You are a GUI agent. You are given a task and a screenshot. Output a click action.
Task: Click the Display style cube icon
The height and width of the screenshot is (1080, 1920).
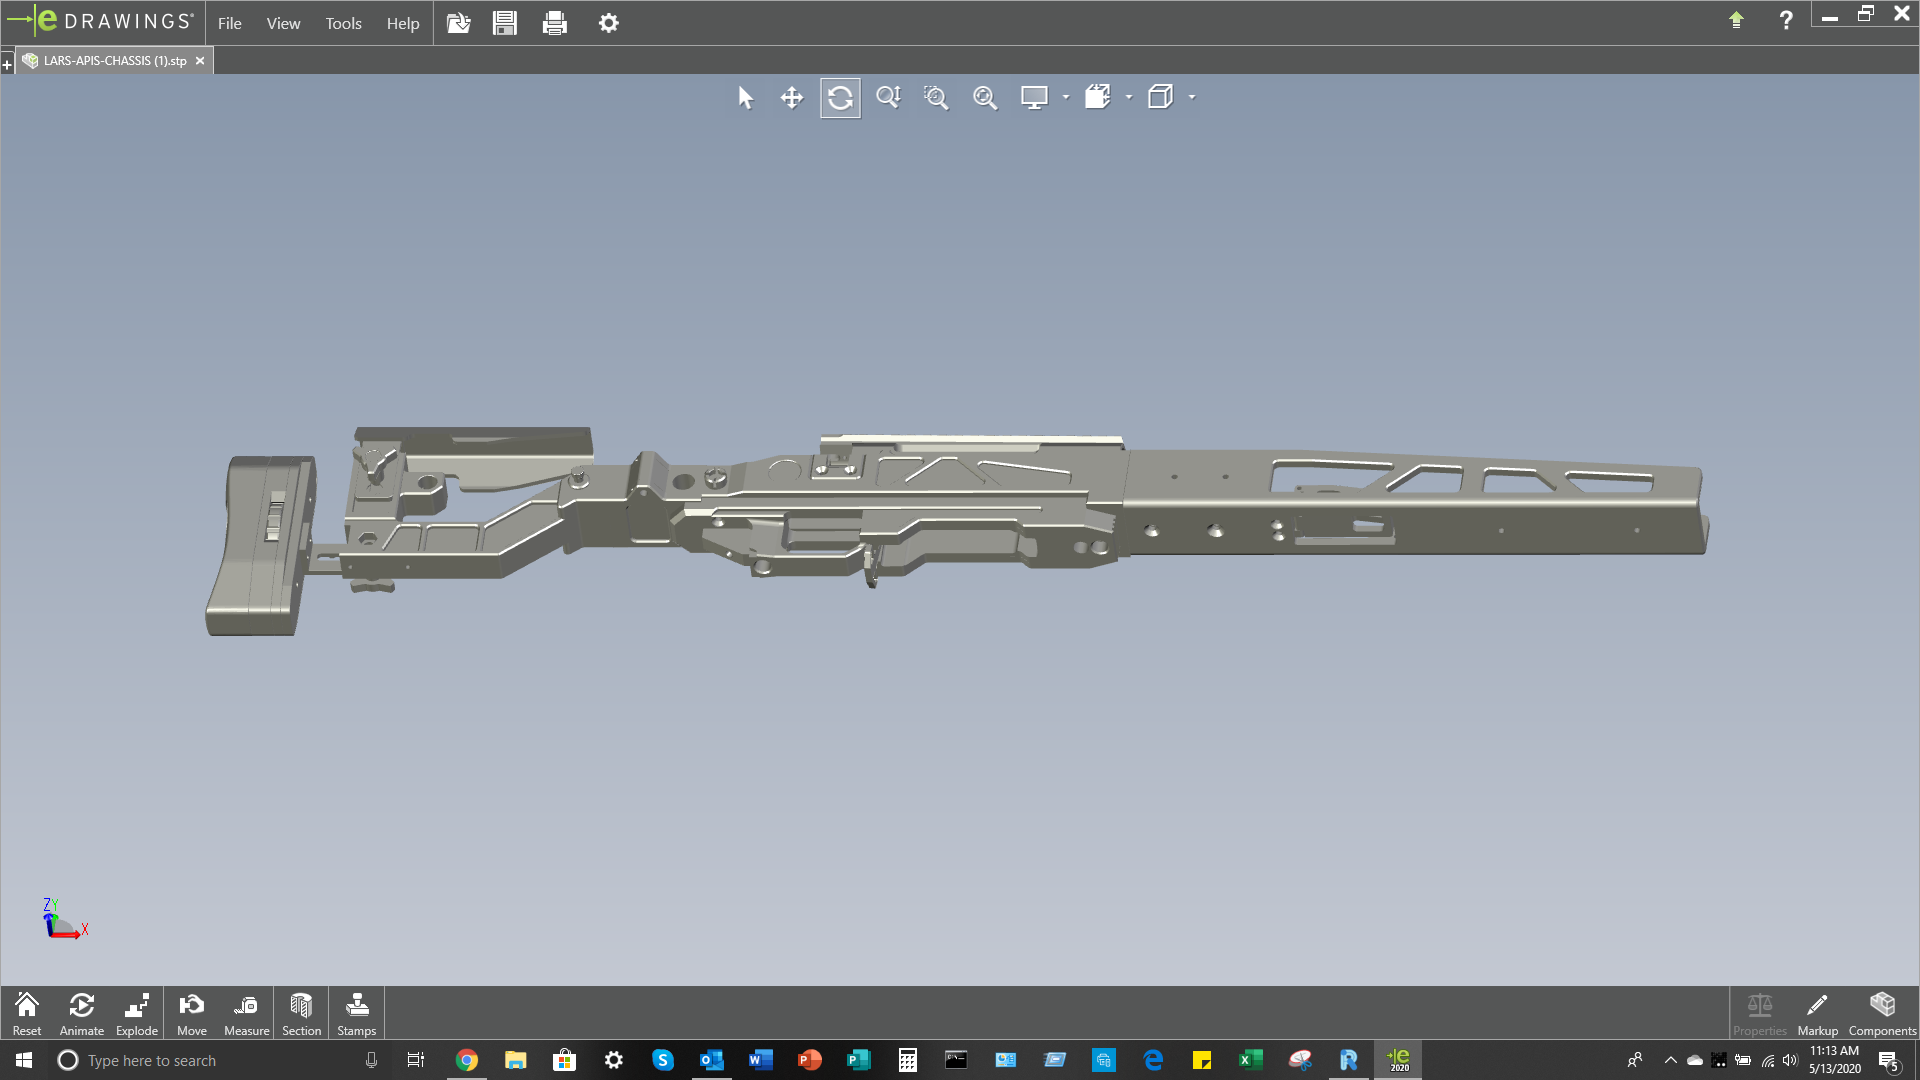click(x=1098, y=97)
